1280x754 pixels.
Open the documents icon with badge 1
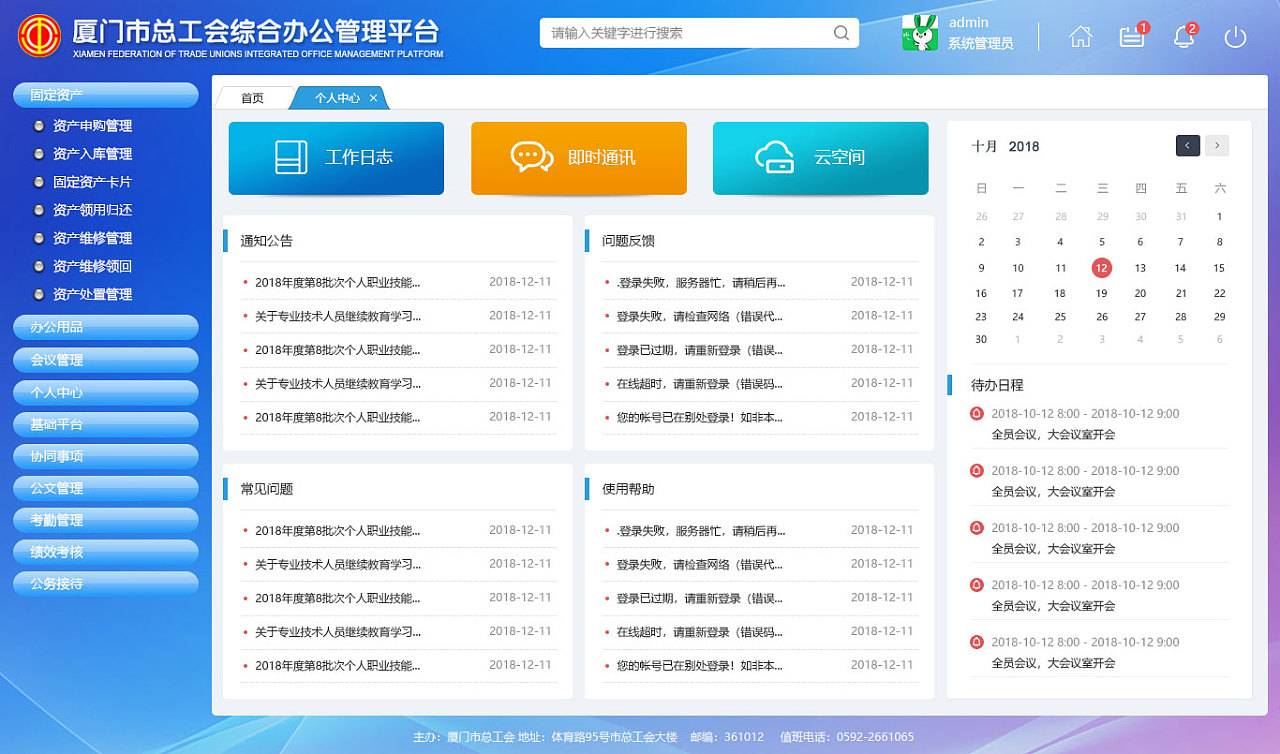1131,36
